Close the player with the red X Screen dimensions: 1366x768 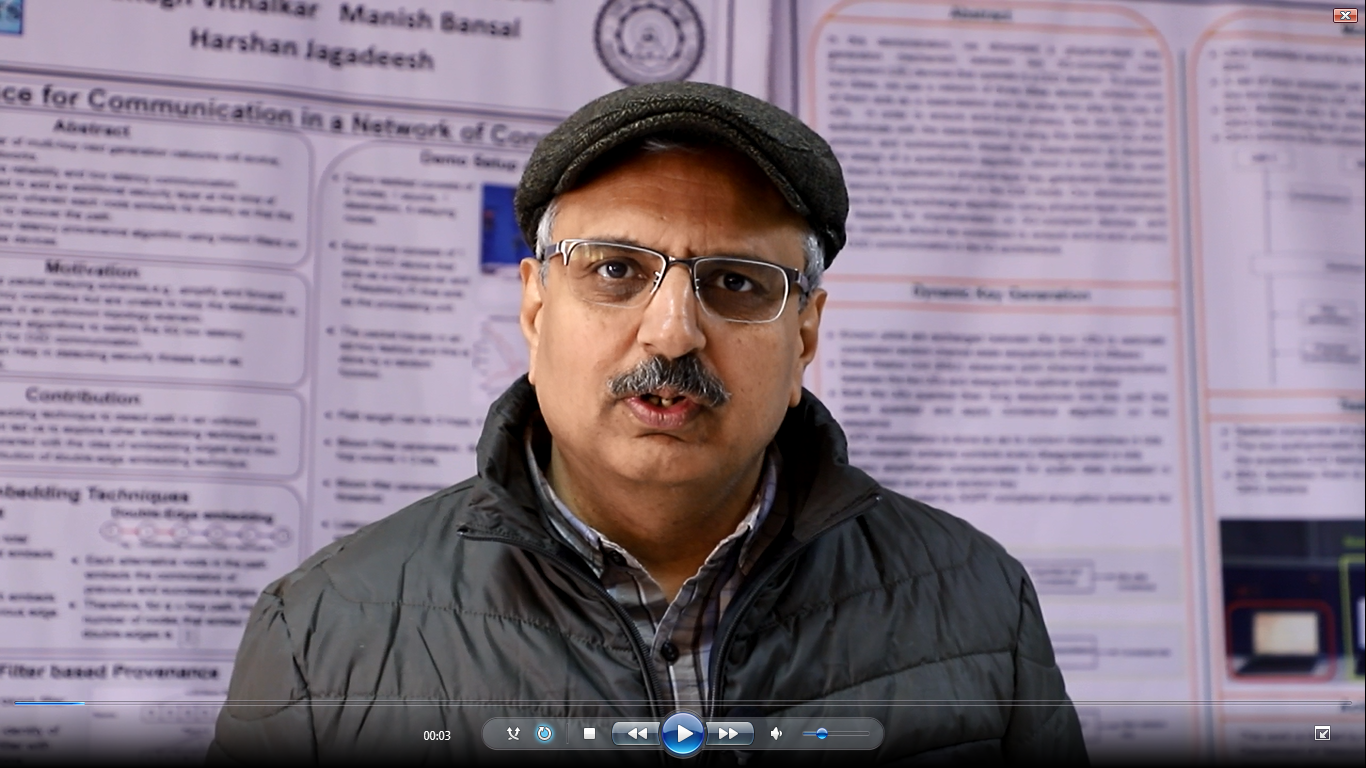[1345, 15]
